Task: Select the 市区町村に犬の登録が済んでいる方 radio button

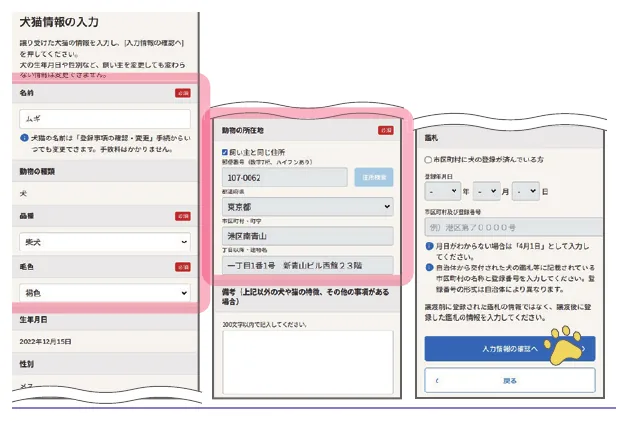Action: [x=428, y=160]
